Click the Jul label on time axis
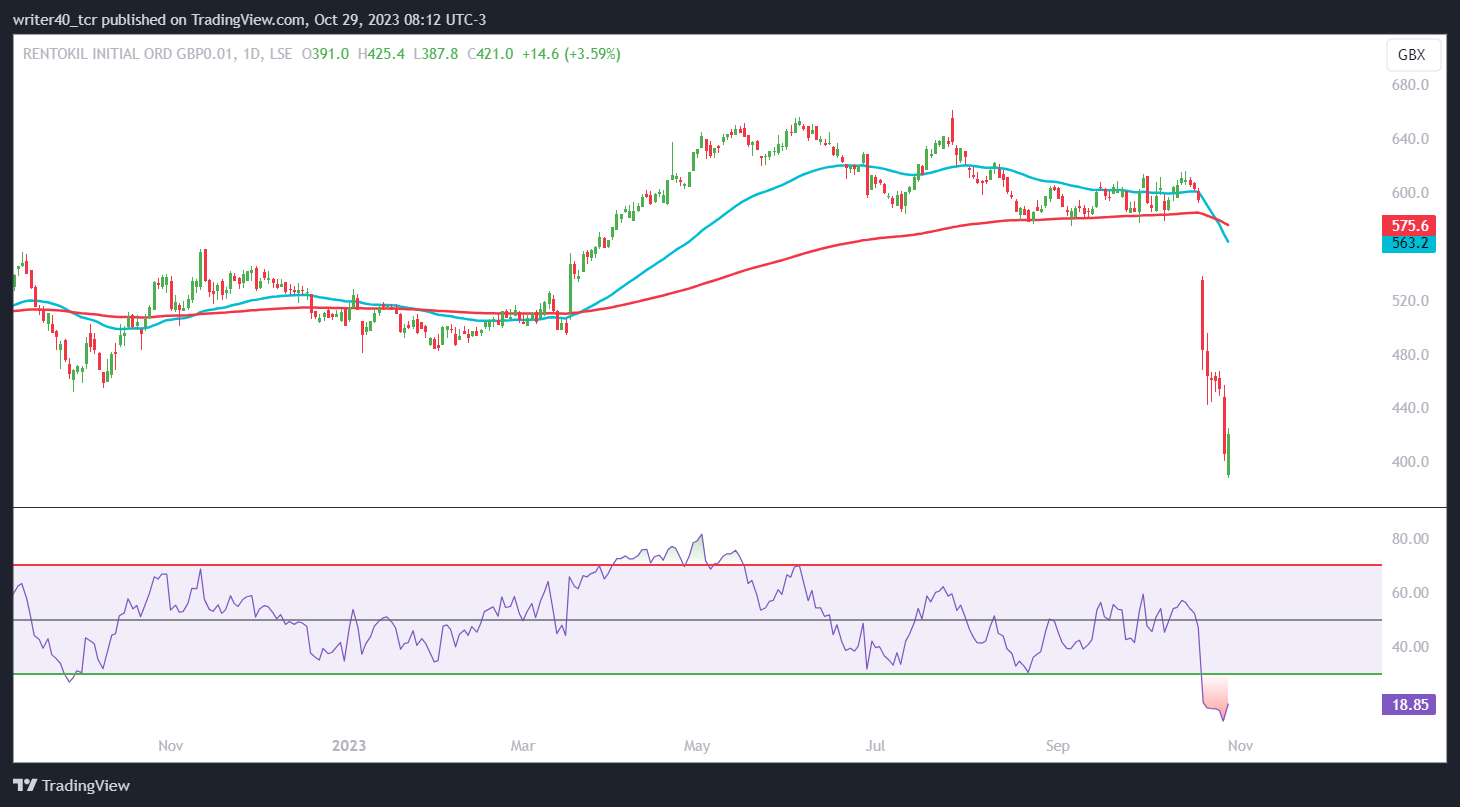 (x=876, y=746)
